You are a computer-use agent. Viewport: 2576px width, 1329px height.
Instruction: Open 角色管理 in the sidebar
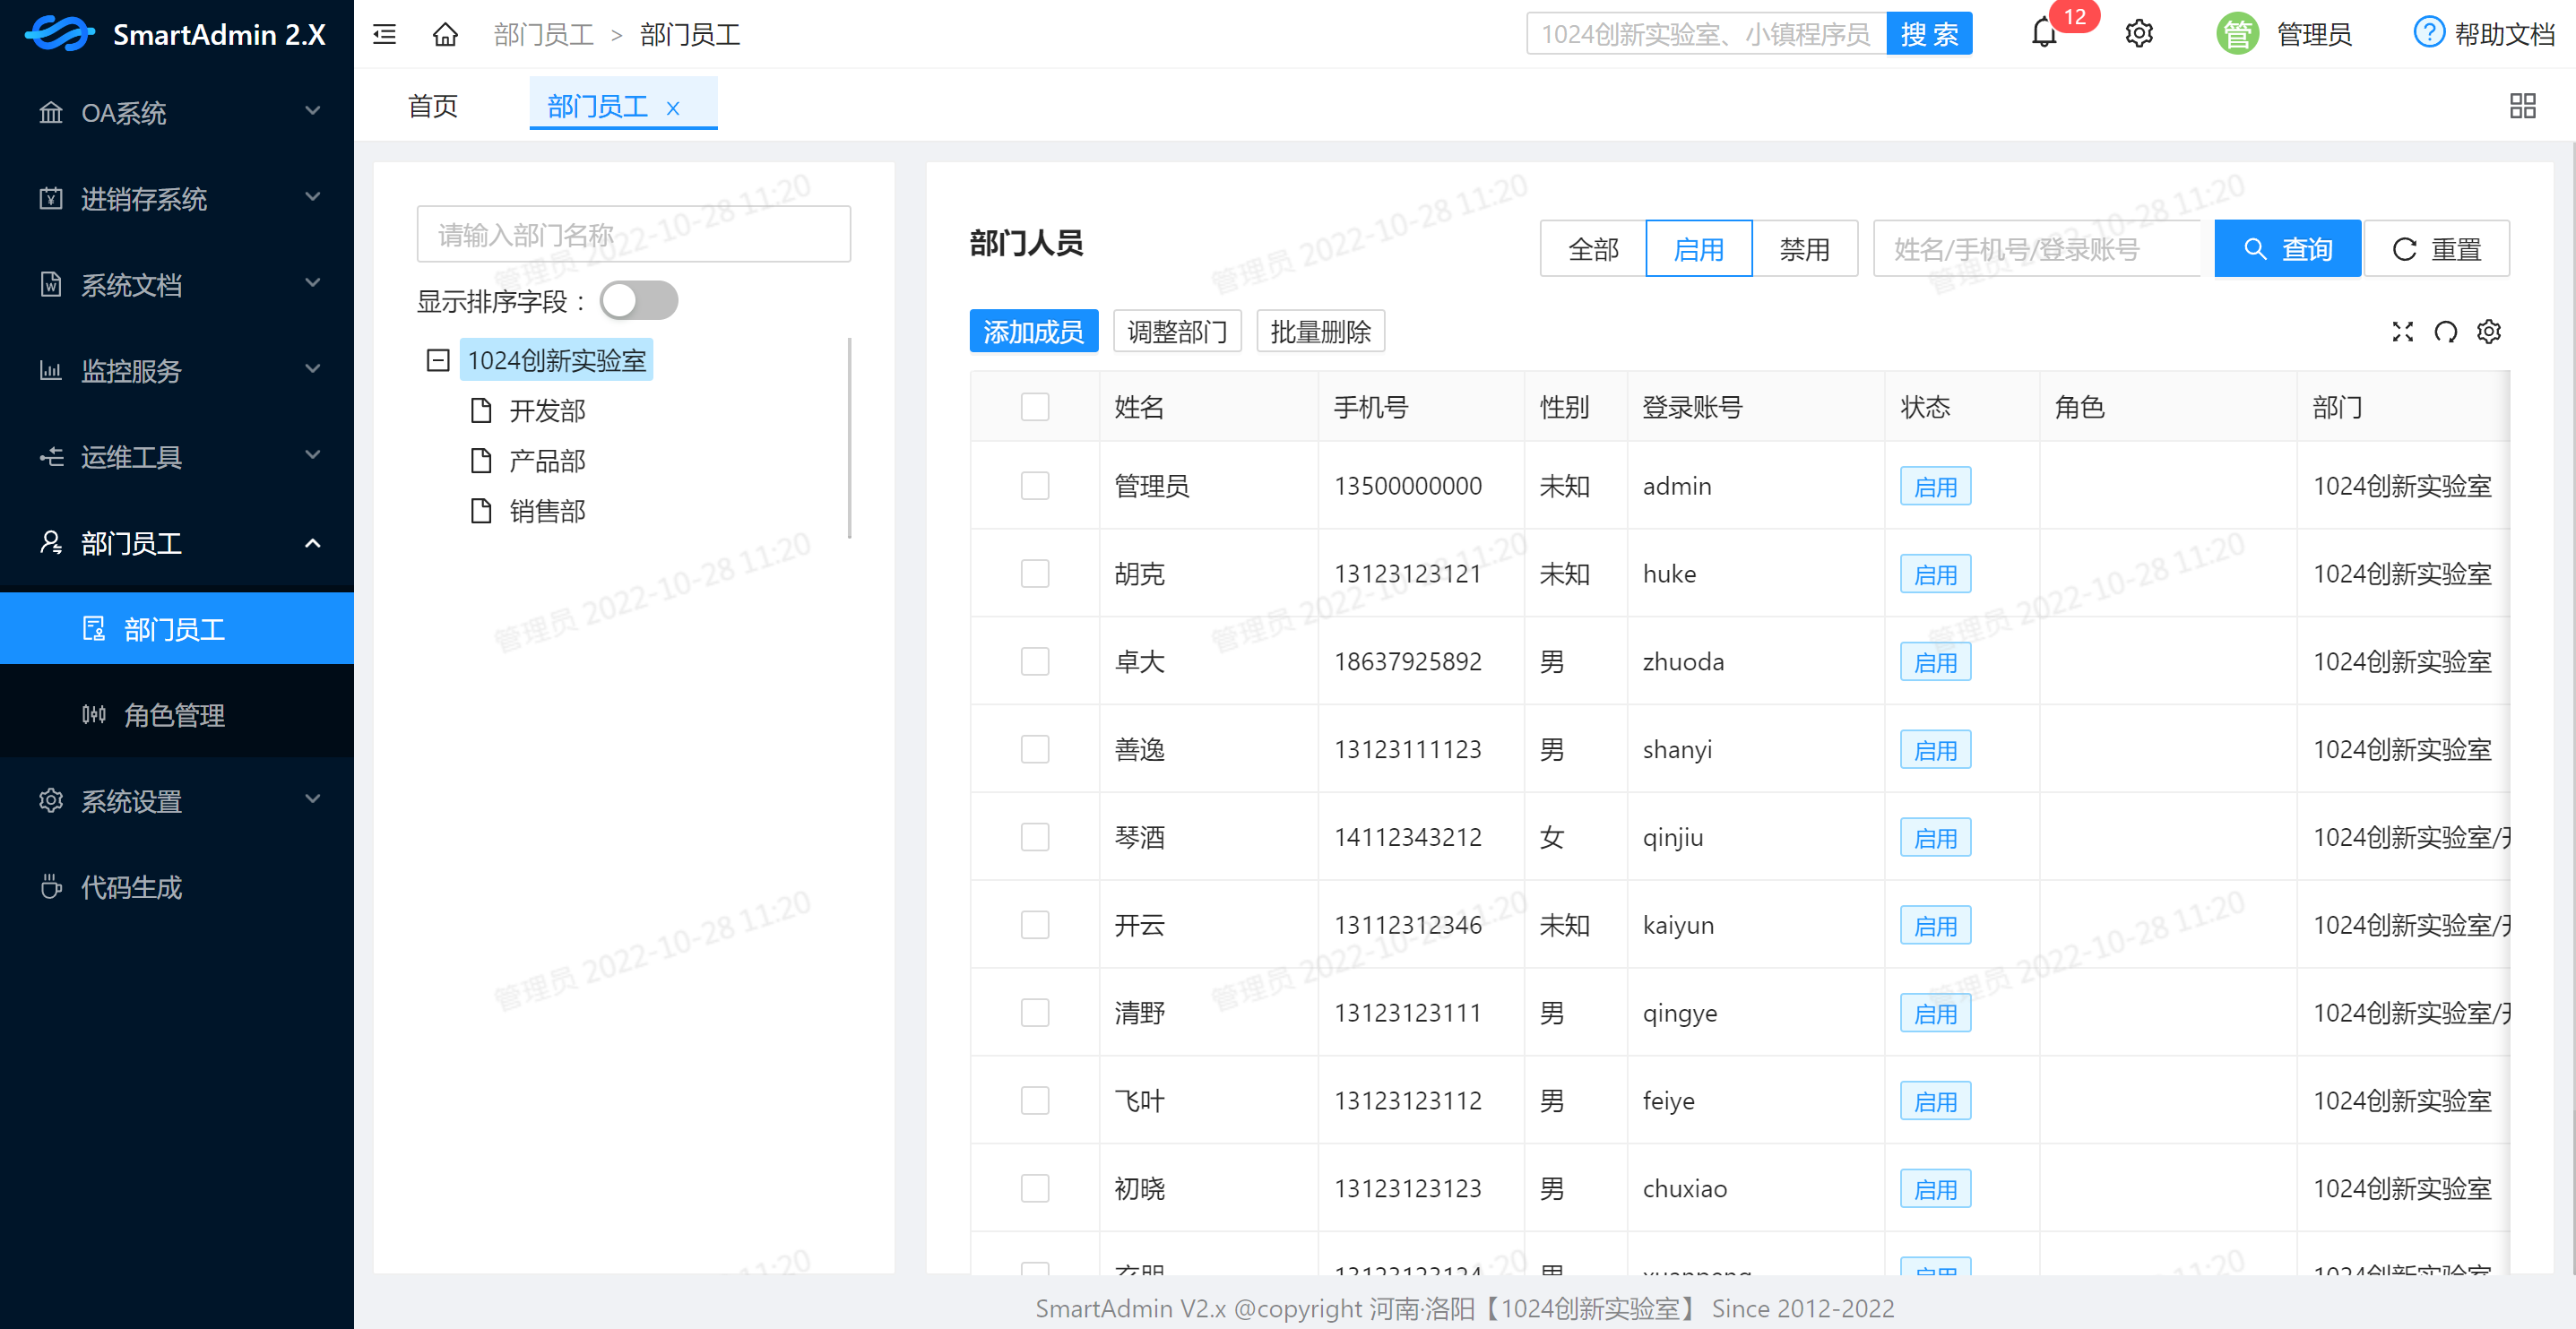point(174,715)
